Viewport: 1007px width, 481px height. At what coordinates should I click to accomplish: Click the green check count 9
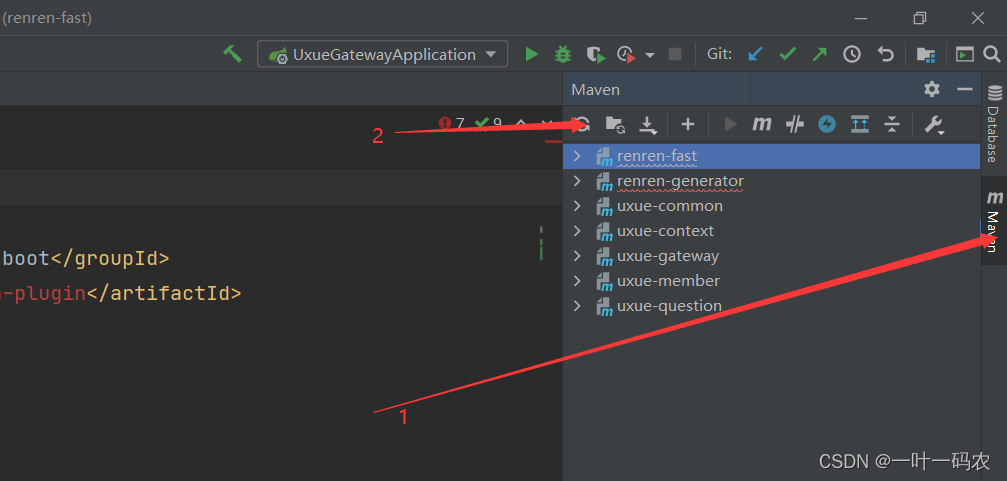[489, 123]
